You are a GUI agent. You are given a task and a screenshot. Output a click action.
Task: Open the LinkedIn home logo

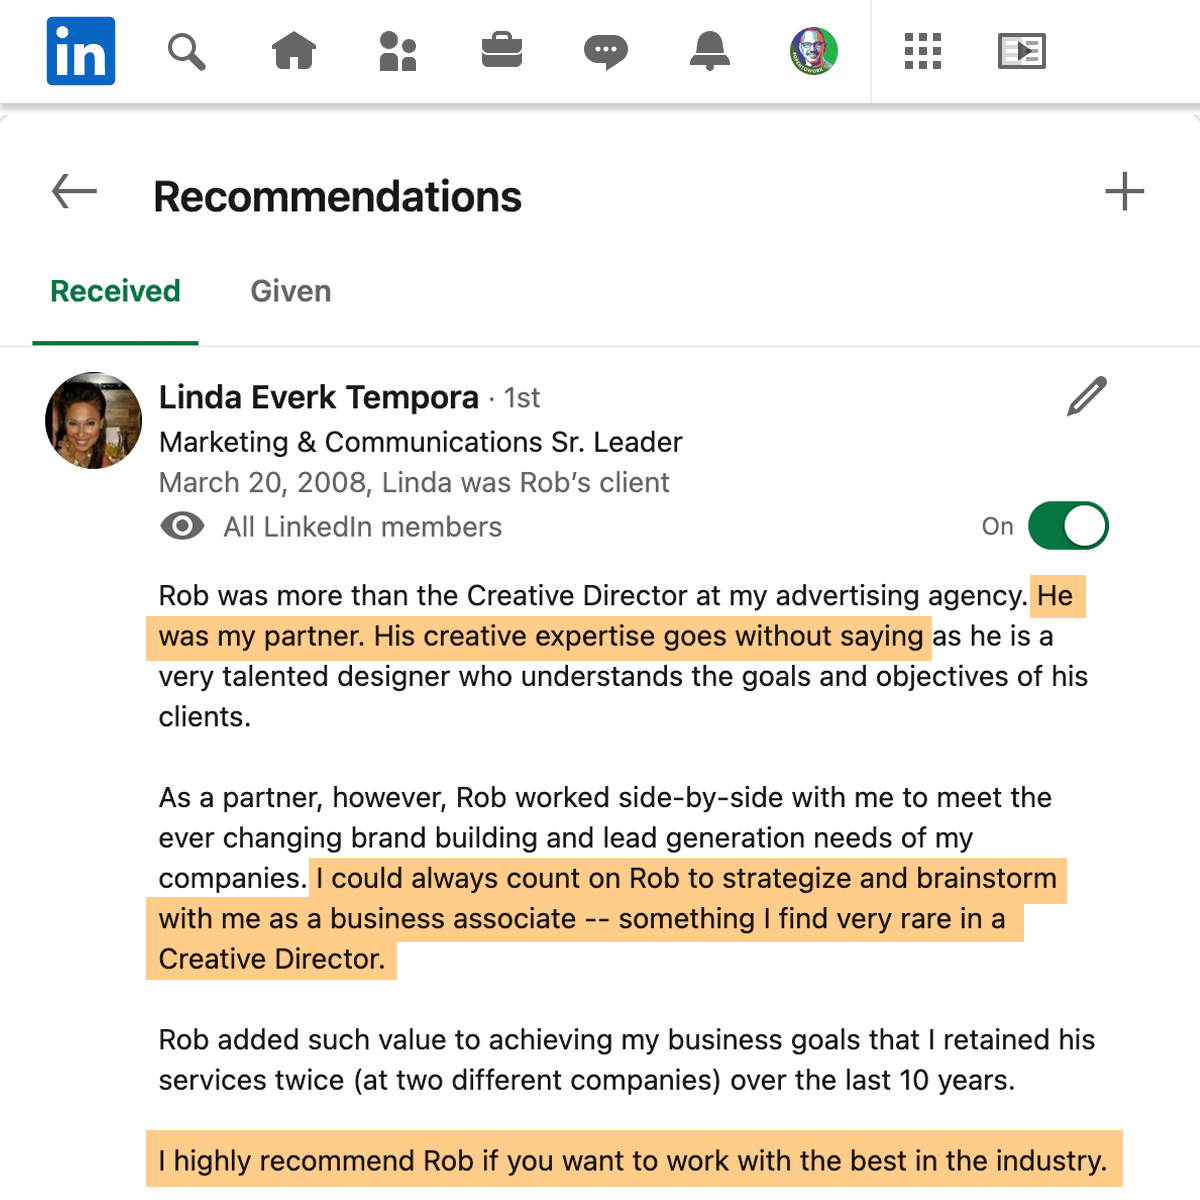pos(81,51)
